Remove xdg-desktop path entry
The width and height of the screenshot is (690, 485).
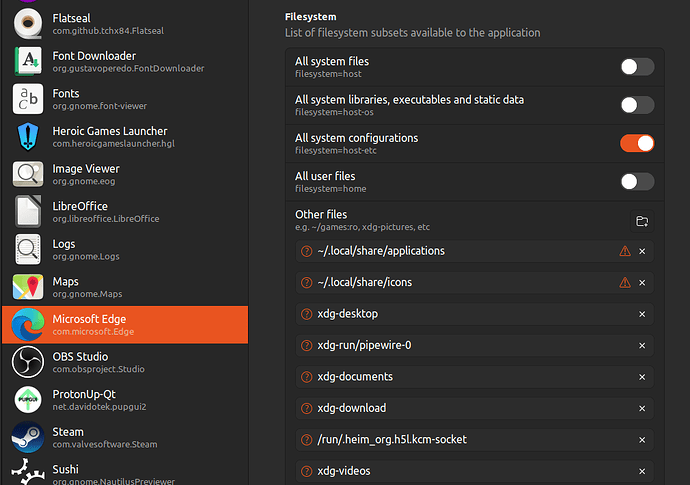(x=642, y=314)
